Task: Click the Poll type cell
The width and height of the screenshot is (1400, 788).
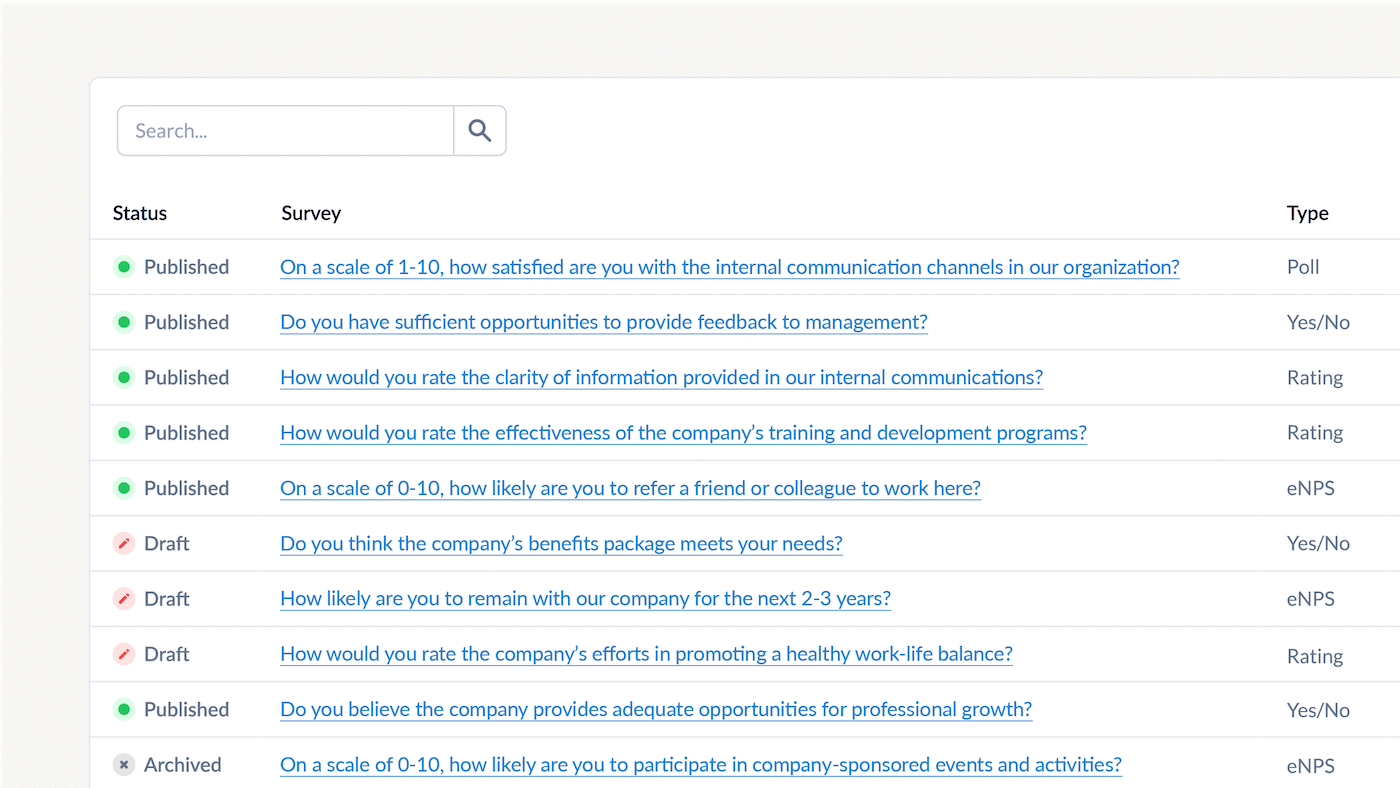Action: (1303, 267)
